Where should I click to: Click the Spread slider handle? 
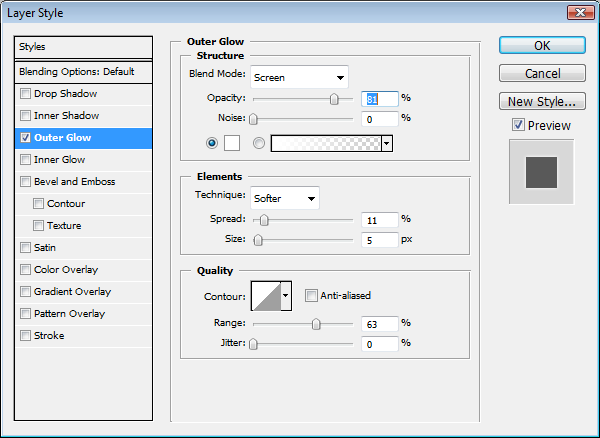click(264, 220)
